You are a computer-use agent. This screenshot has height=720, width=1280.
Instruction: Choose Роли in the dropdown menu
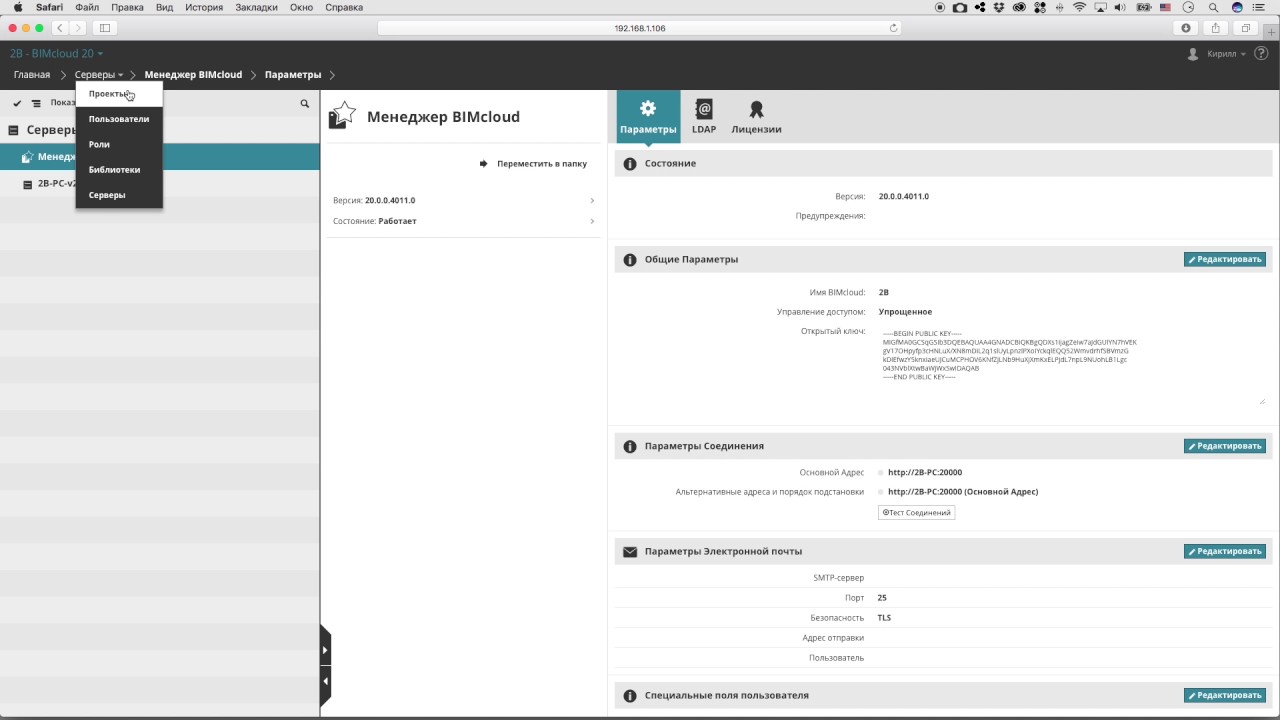pyautogui.click(x=119, y=144)
